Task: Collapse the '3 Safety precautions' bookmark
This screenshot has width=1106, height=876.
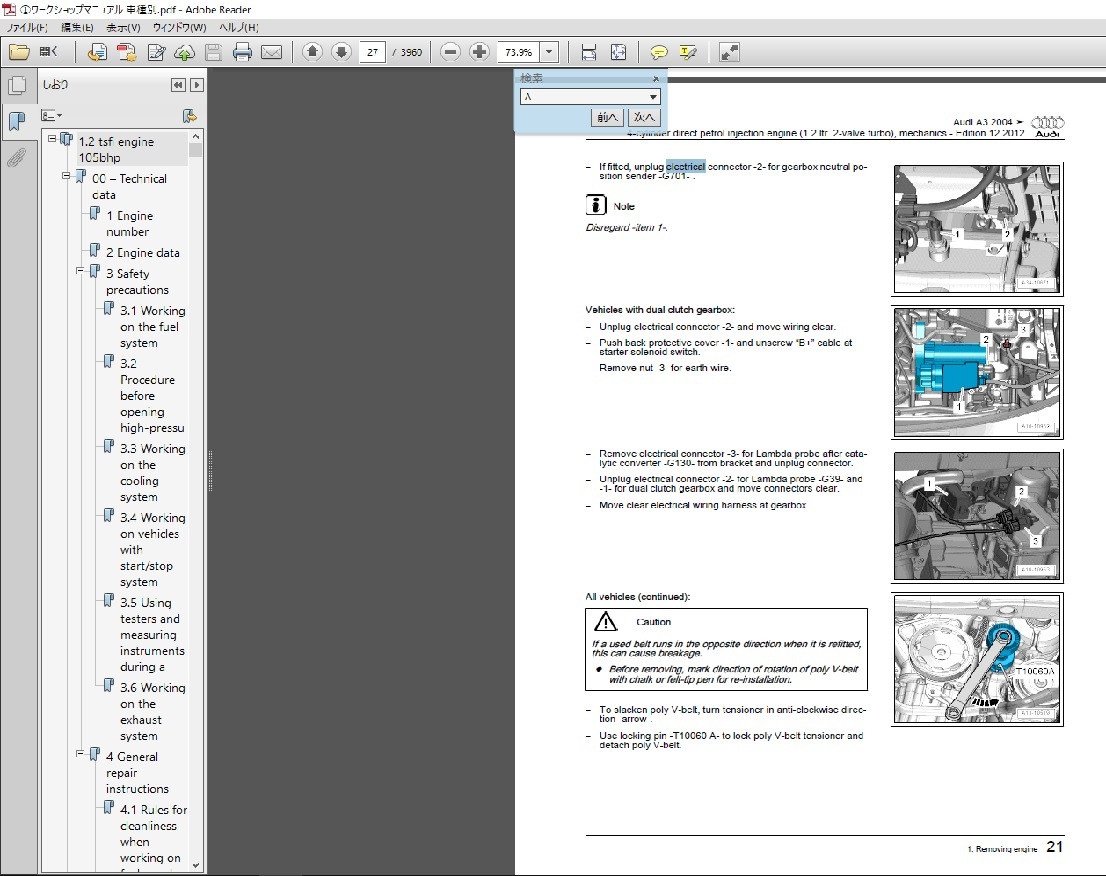Action: (80, 271)
